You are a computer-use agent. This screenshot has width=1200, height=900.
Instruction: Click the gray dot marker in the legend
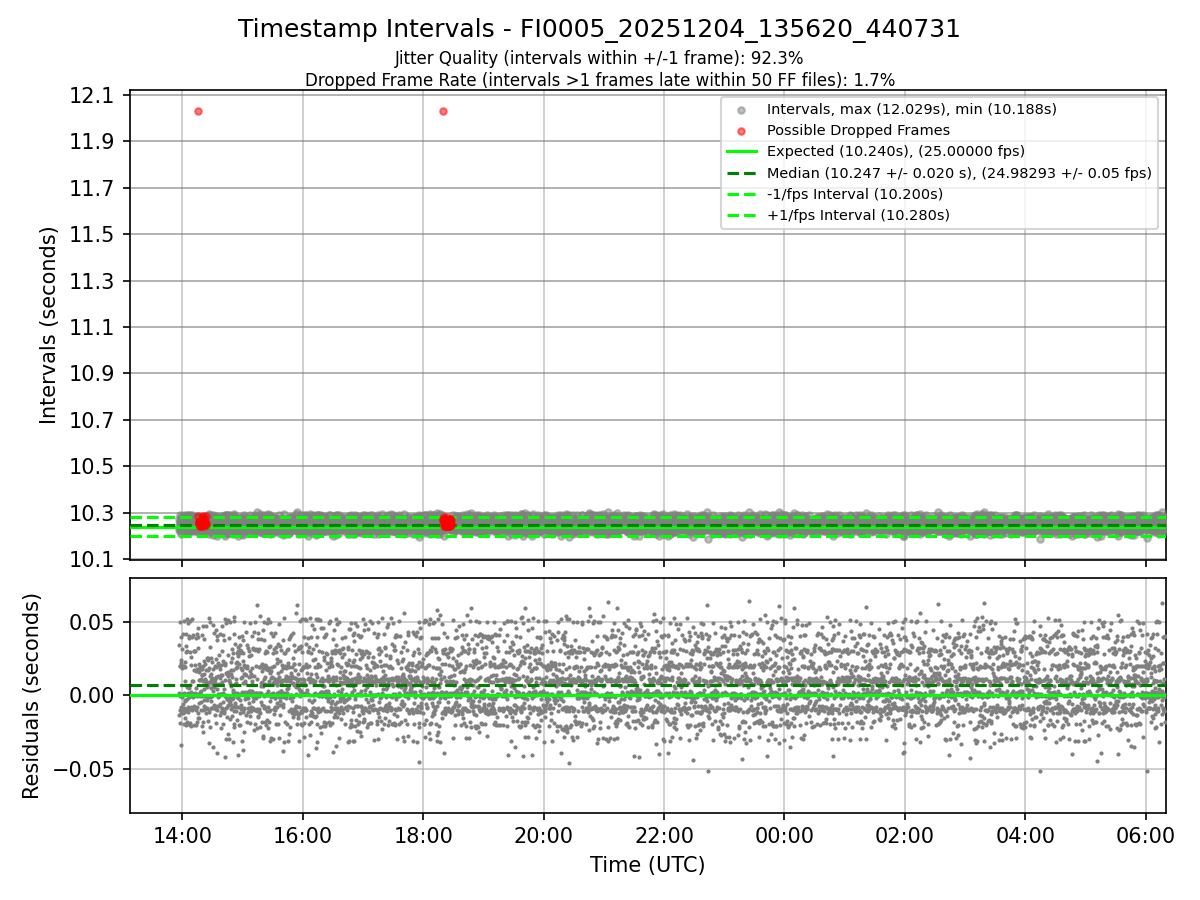click(741, 110)
